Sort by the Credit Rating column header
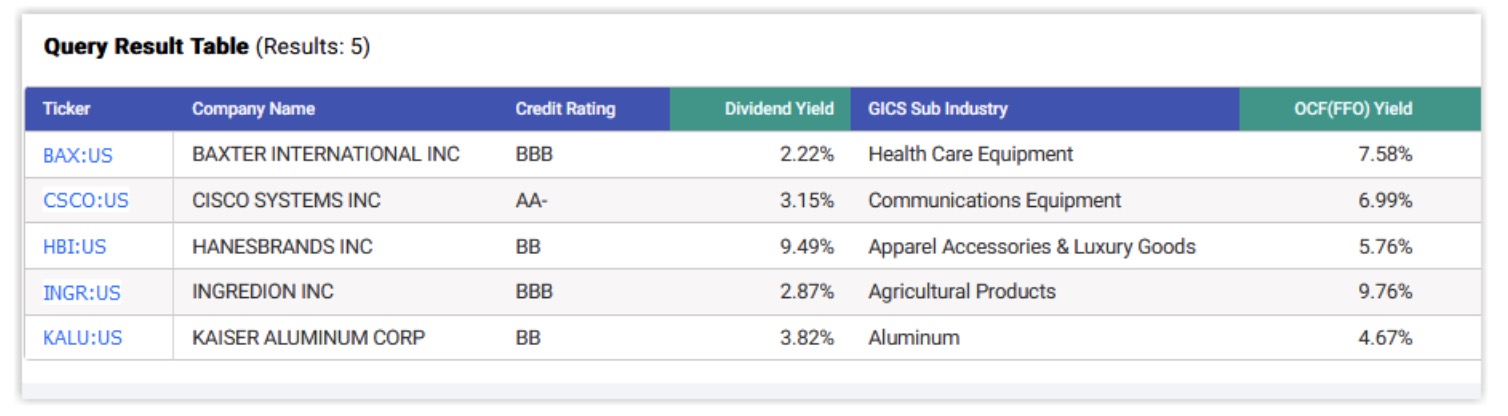This screenshot has width=1508, height=416. (x=565, y=109)
